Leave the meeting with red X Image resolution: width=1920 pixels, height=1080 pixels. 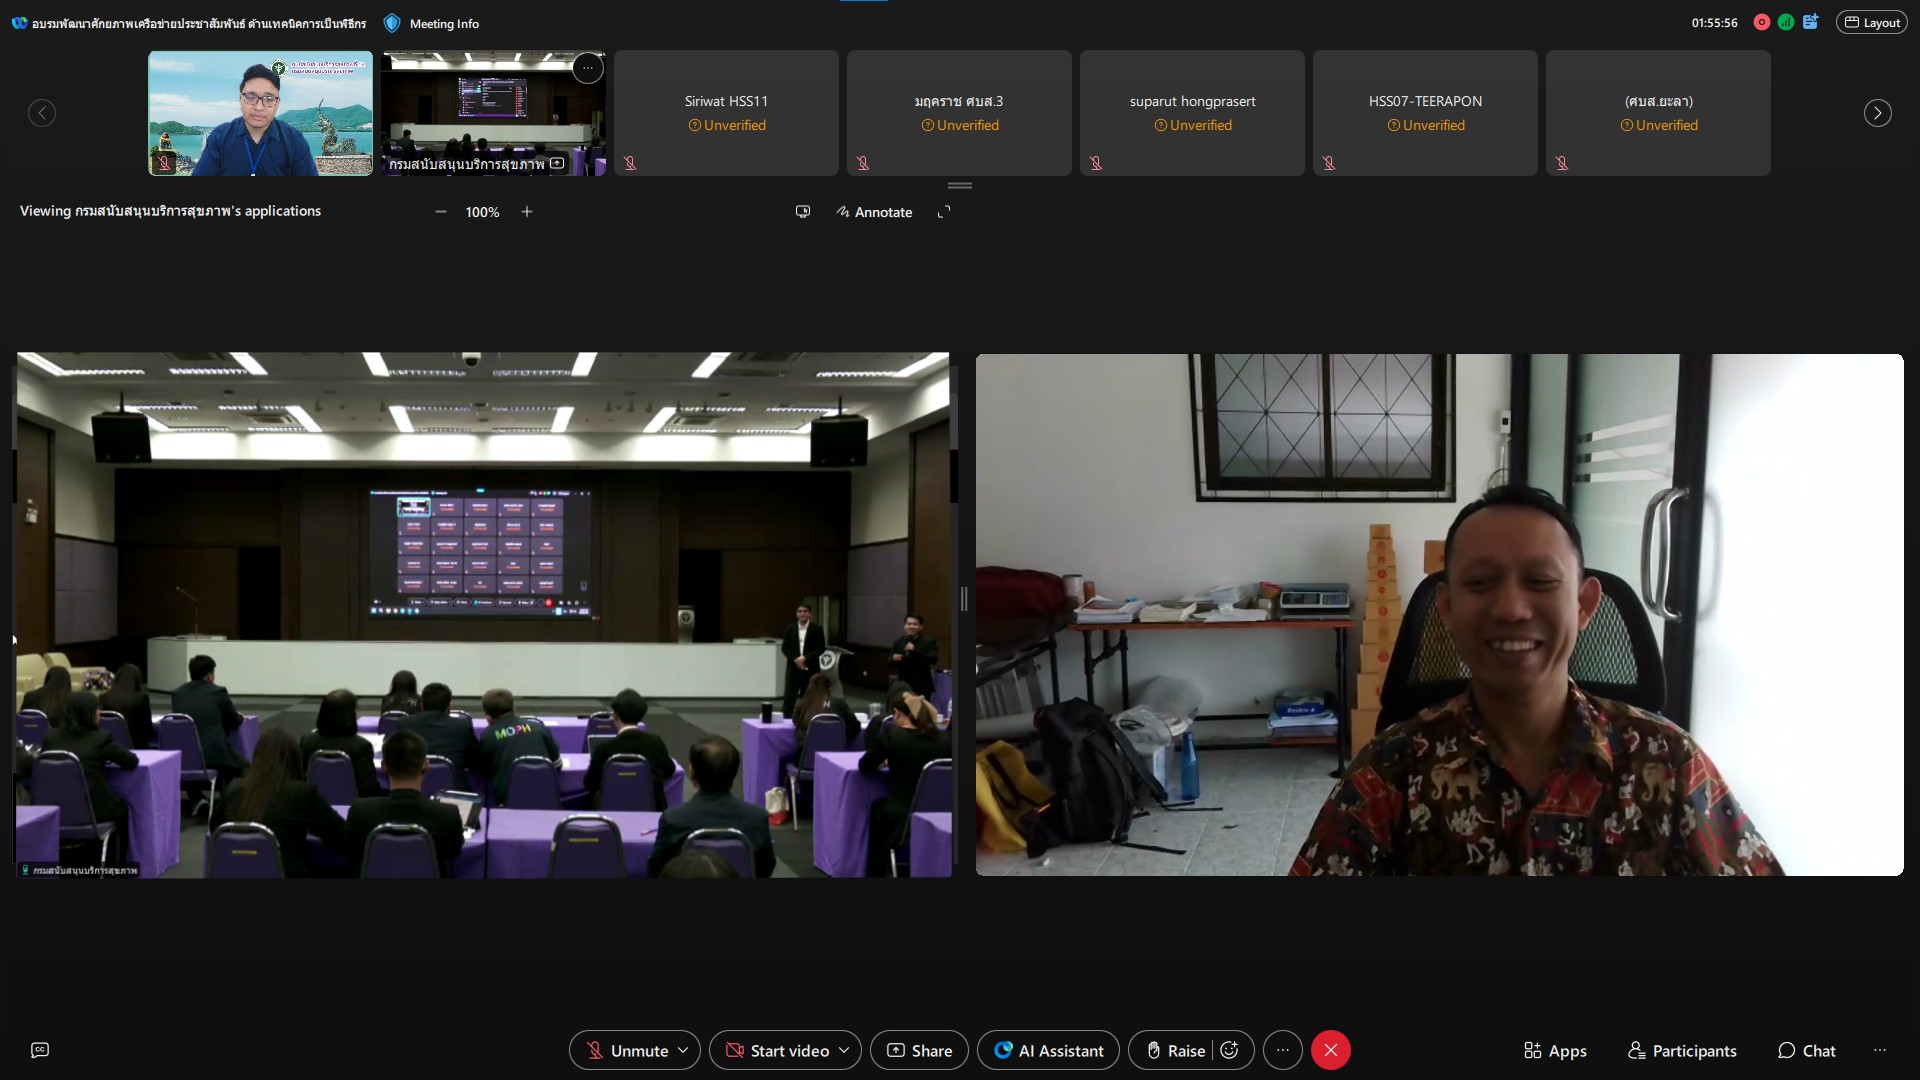[1330, 1050]
